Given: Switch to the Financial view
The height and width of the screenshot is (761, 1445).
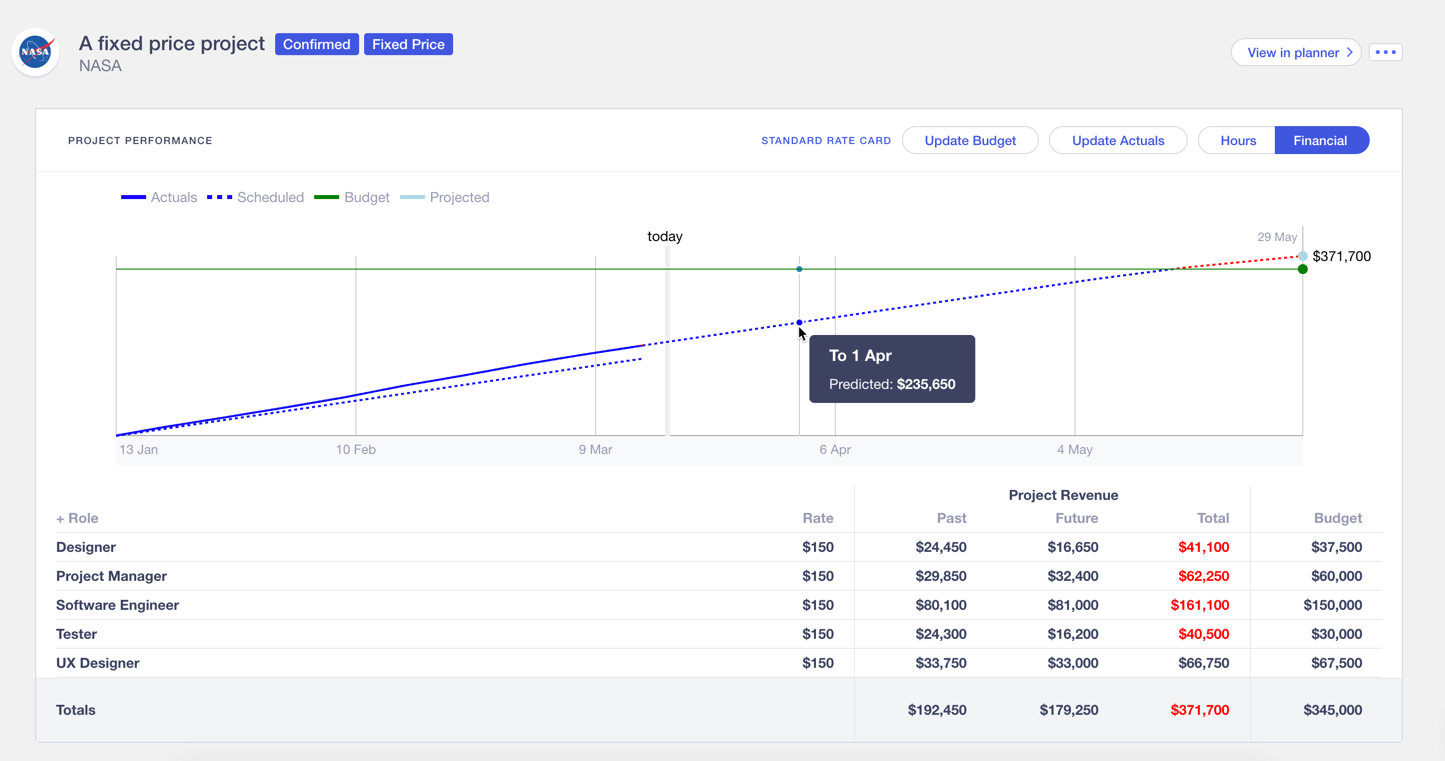Looking at the screenshot, I should (1320, 140).
